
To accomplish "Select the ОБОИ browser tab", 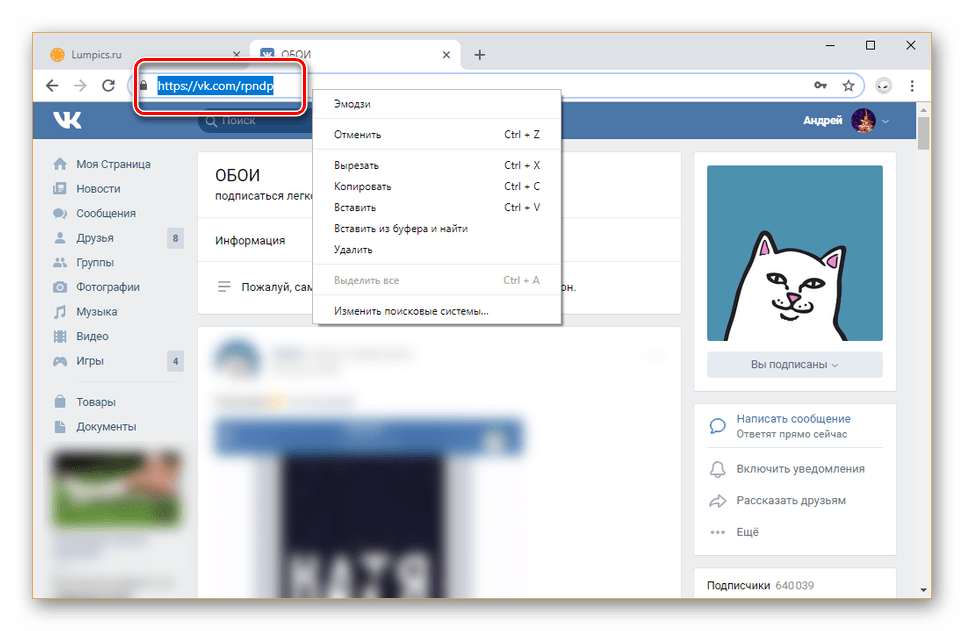I will coord(356,55).
